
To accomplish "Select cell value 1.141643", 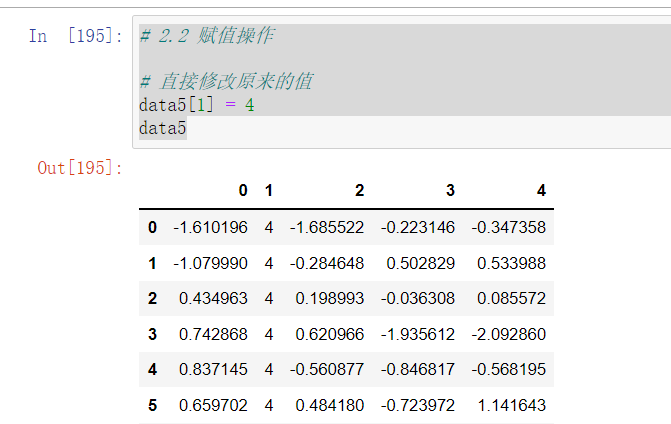I will 511,405.
